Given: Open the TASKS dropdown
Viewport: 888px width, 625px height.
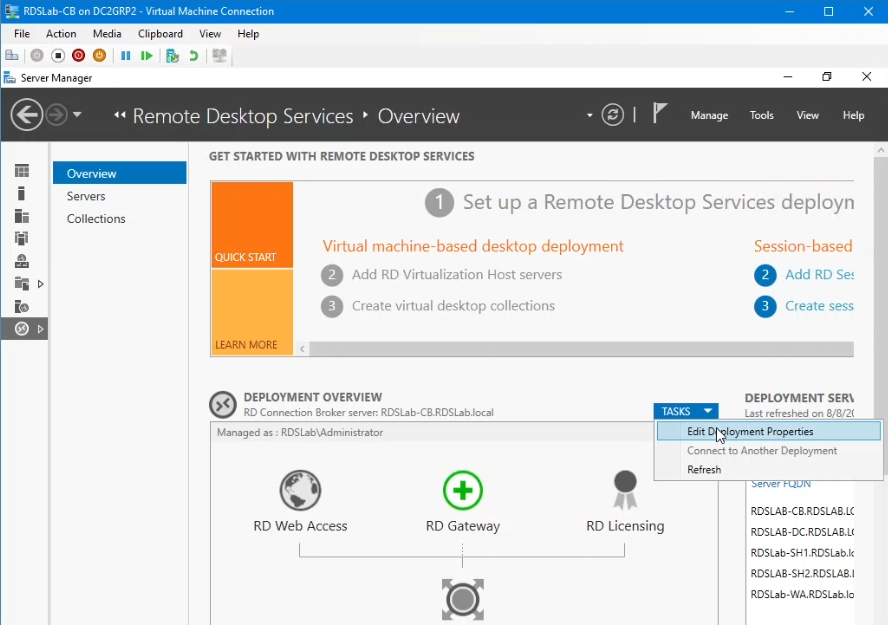Looking at the screenshot, I should (686, 411).
